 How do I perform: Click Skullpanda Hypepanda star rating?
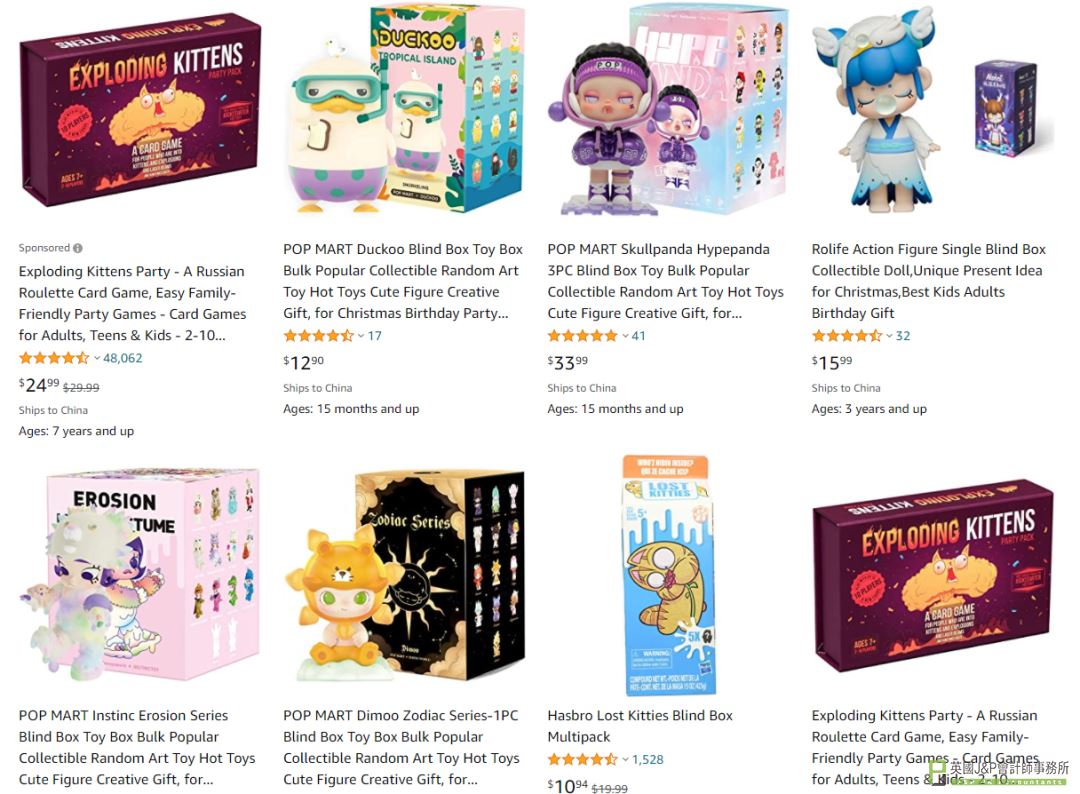tap(583, 336)
